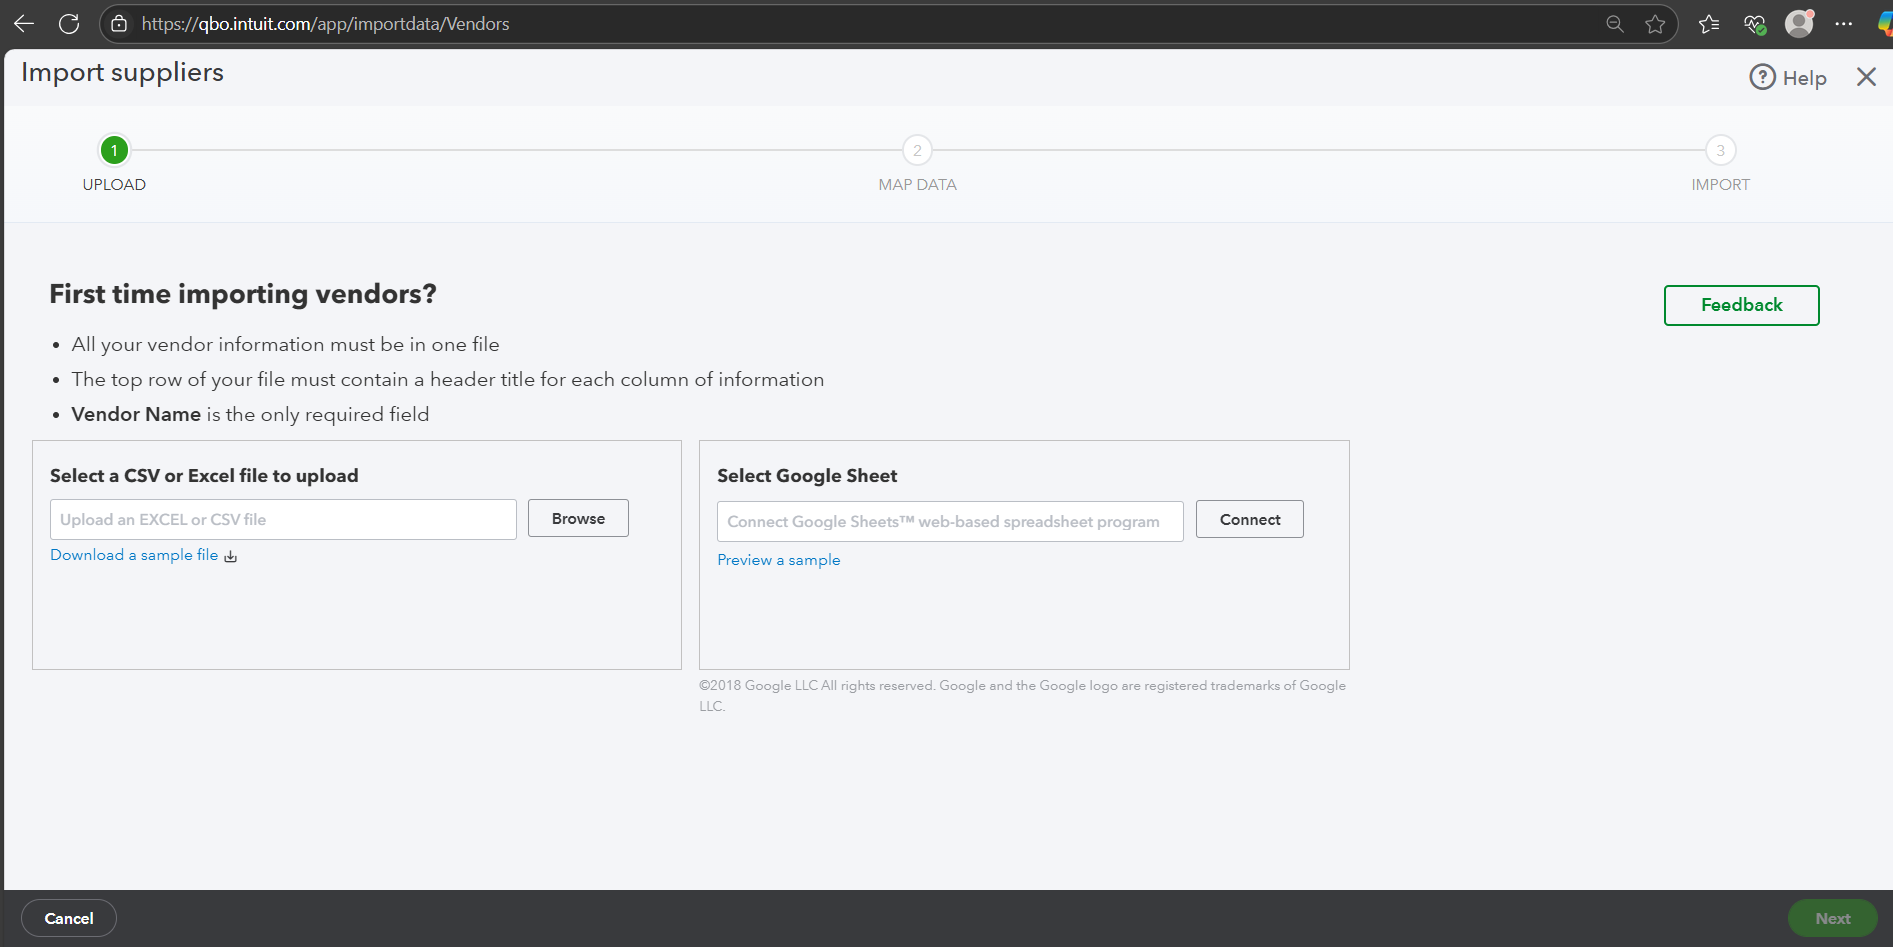Open the browser profile avatar

[x=1799, y=24]
